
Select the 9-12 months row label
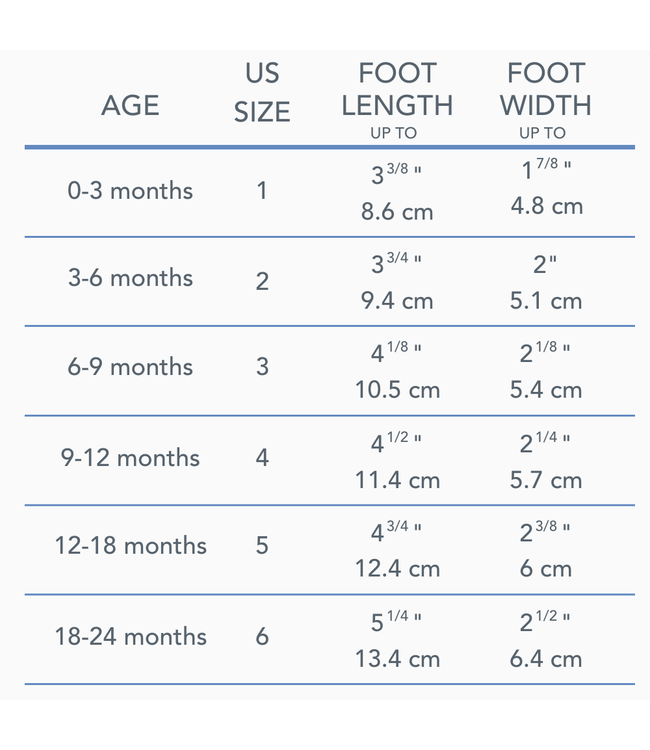click(x=130, y=458)
